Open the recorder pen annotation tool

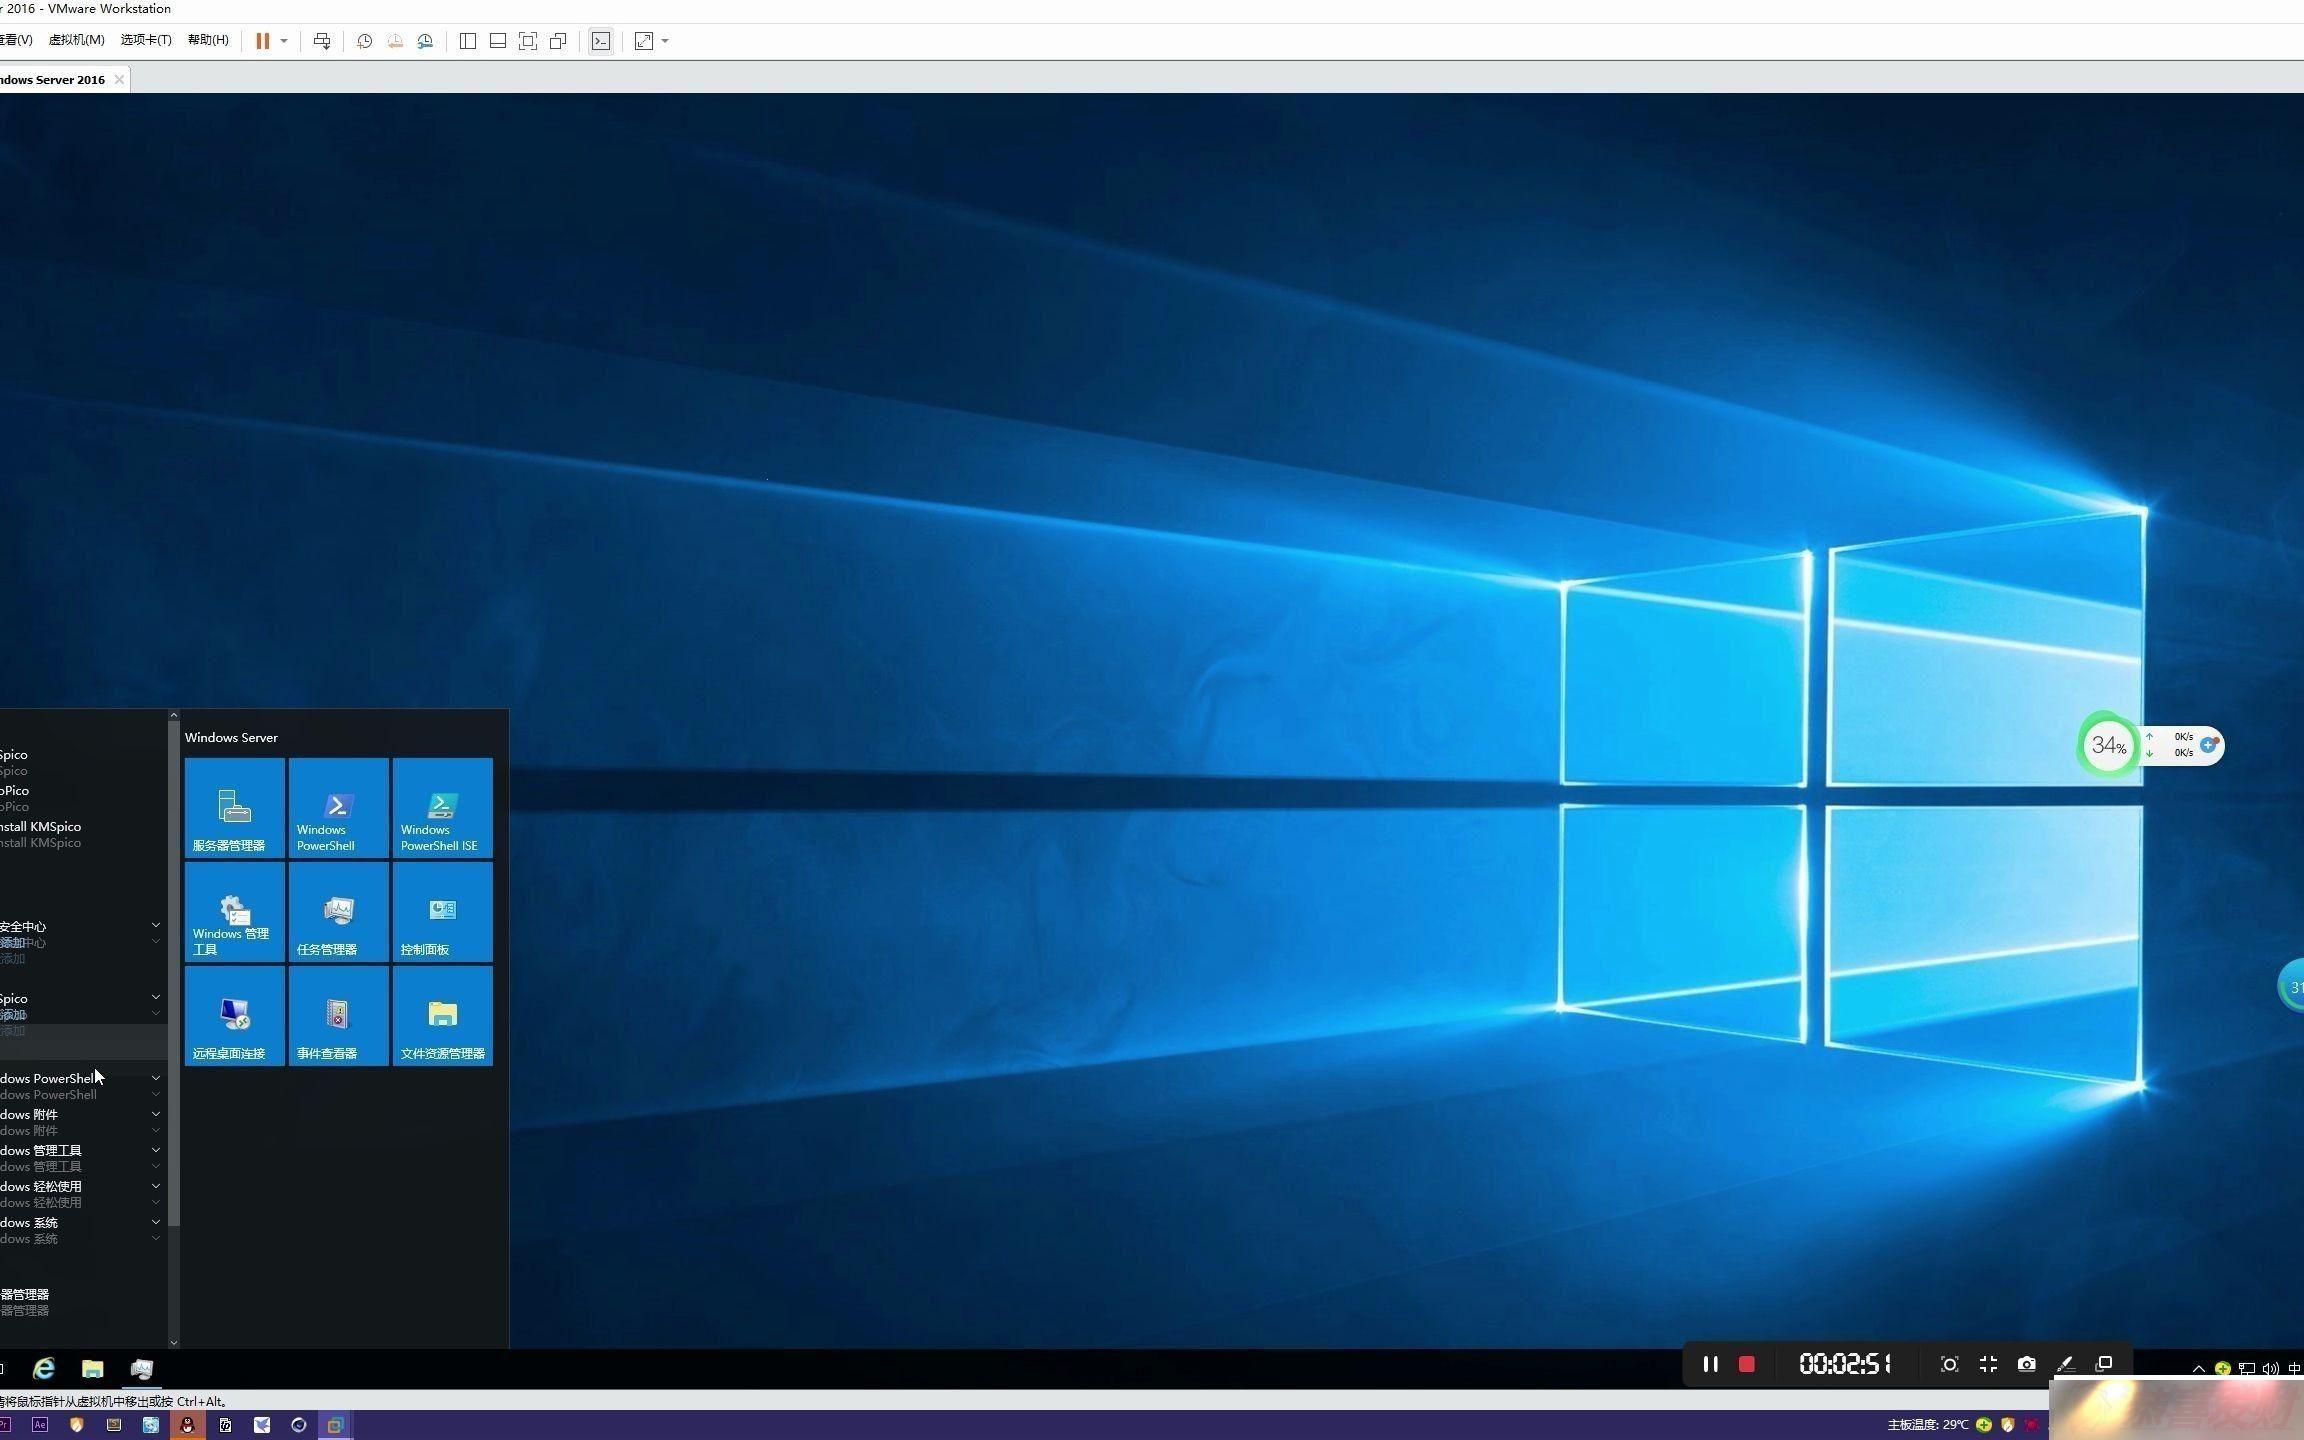coord(2065,1364)
